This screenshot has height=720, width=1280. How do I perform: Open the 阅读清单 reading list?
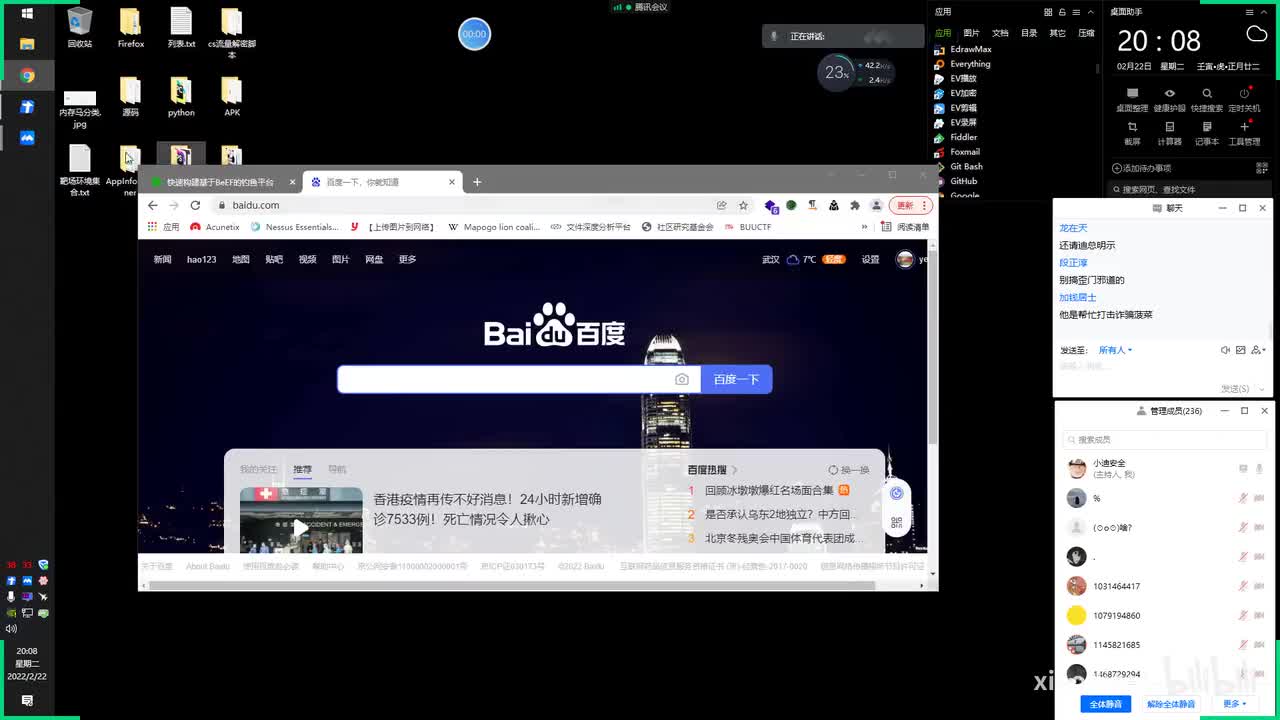coord(906,227)
